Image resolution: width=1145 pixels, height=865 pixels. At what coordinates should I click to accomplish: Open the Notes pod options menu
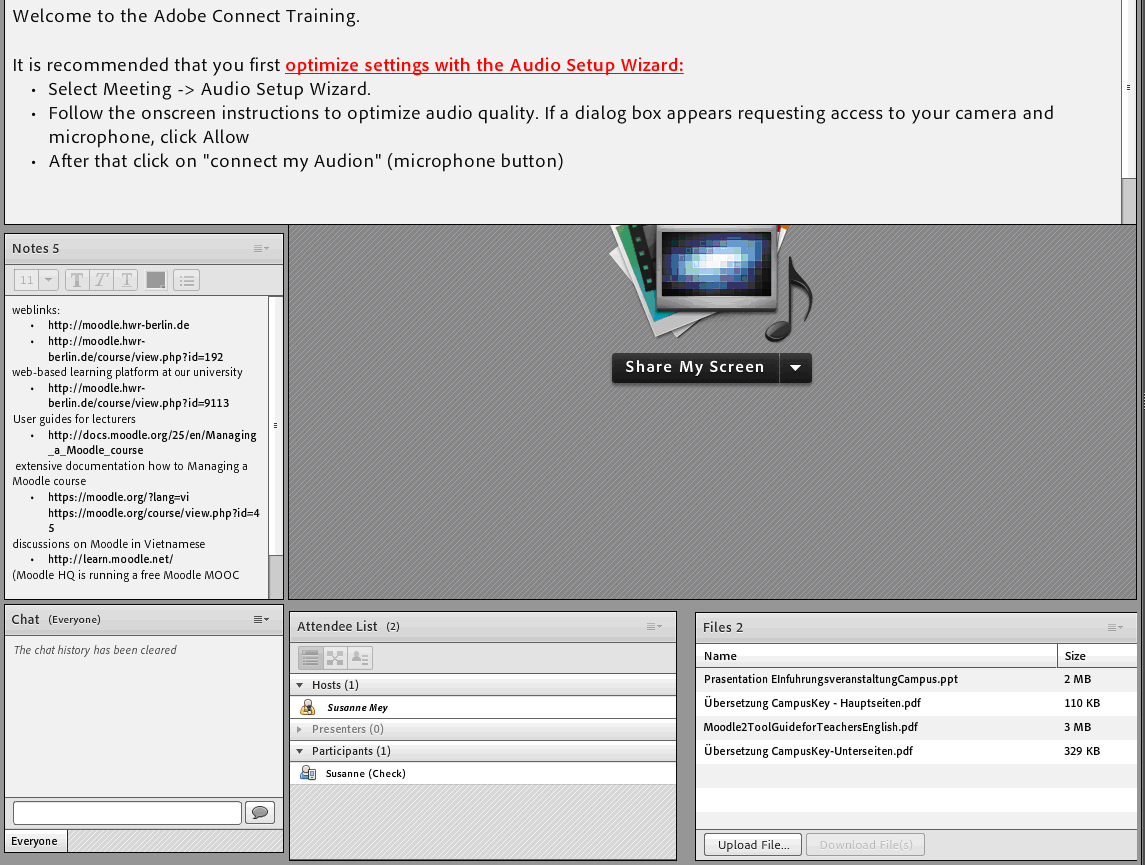point(261,248)
